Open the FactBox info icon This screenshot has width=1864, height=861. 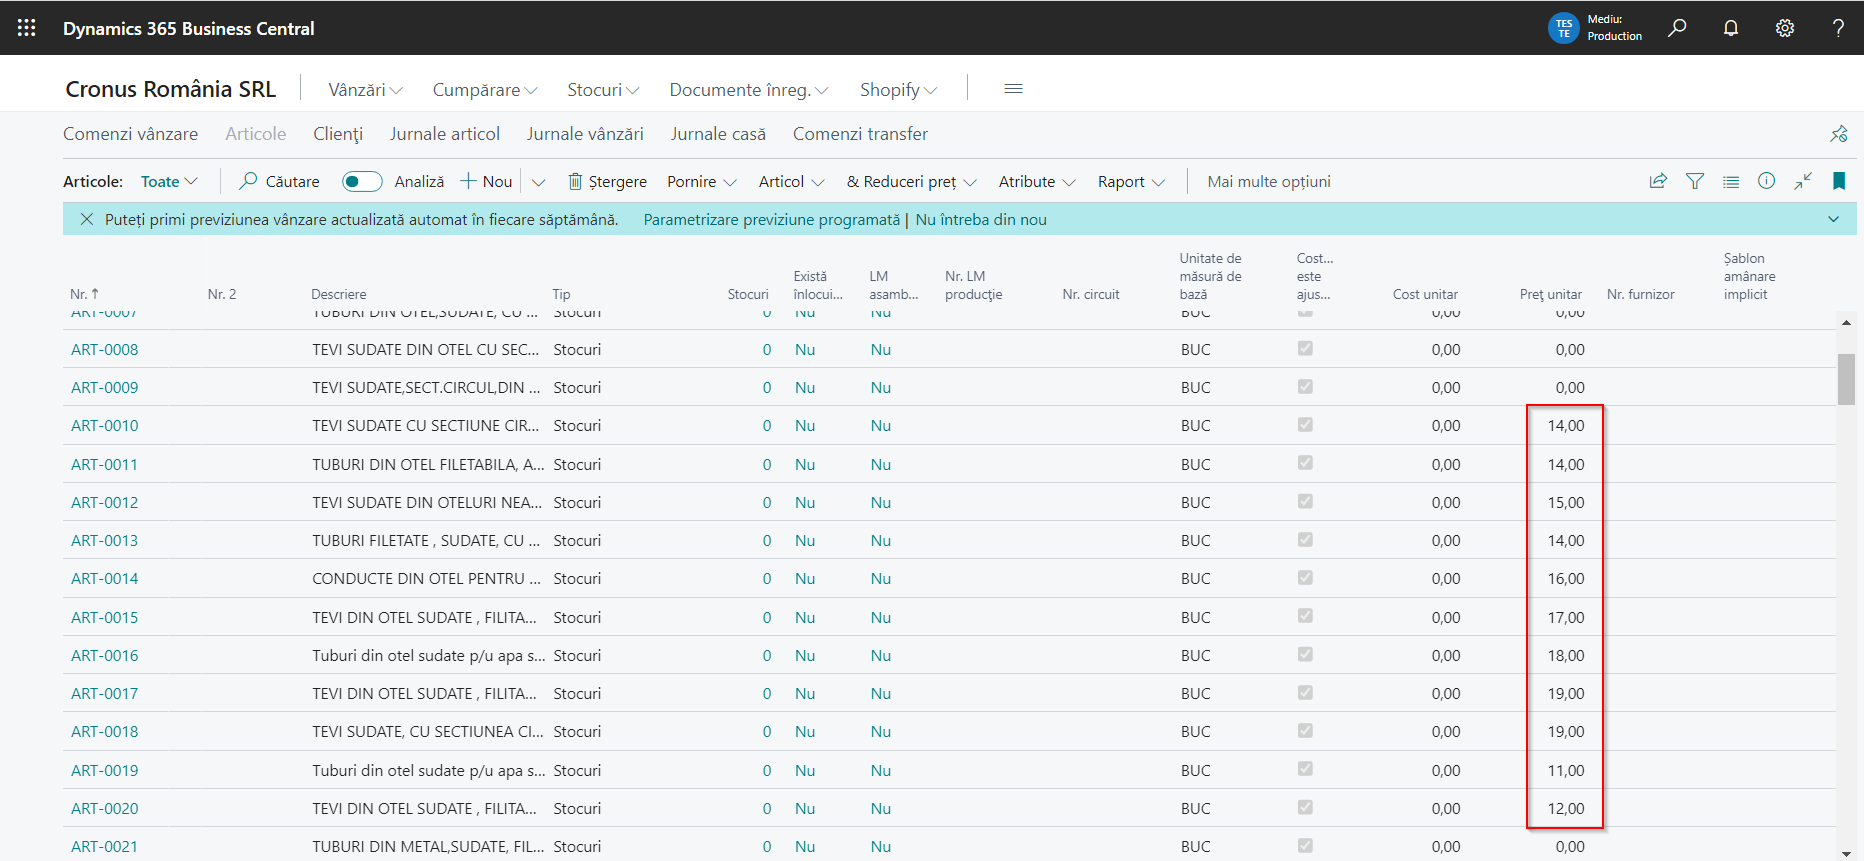coord(1767,181)
